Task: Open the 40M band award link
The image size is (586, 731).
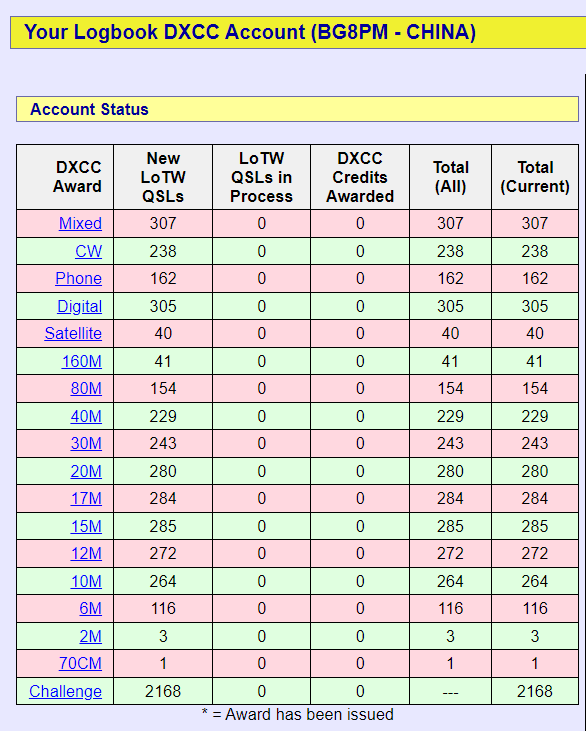Action: [x=86, y=416]
